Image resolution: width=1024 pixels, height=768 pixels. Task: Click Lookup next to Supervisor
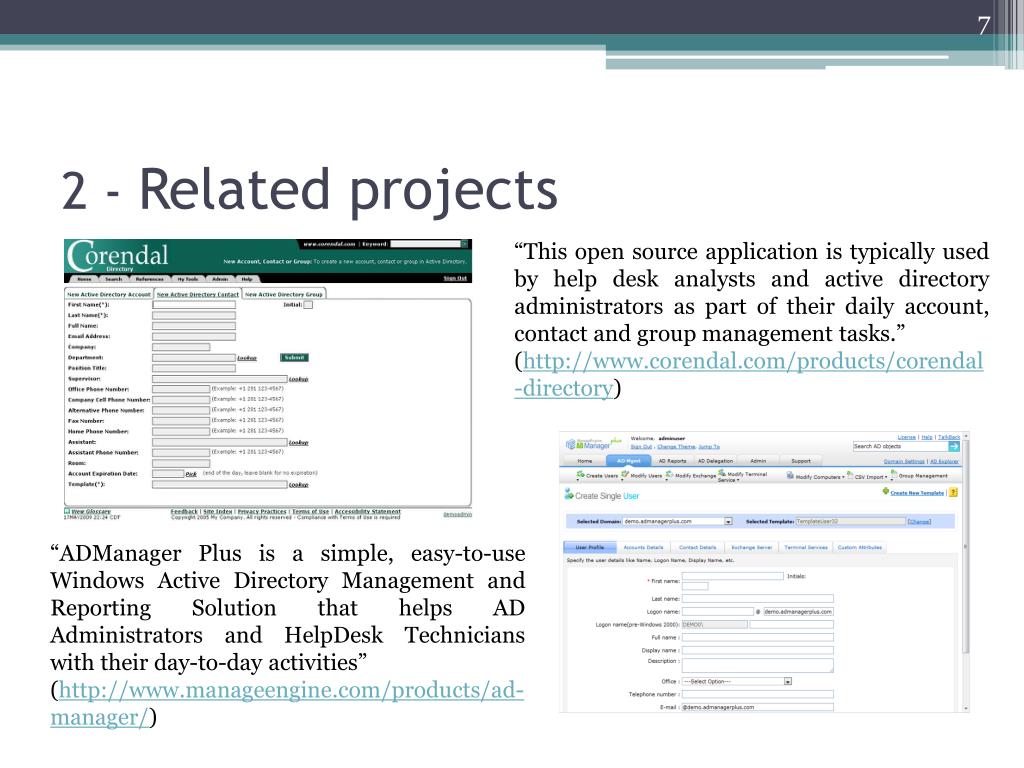coord(298,379)
